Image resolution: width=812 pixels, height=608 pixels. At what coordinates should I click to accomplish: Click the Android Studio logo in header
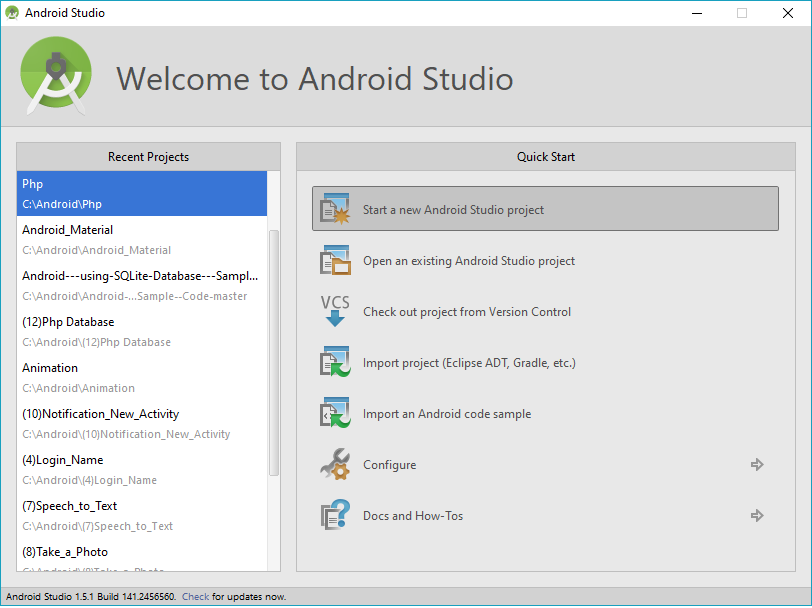pos(56,75)
